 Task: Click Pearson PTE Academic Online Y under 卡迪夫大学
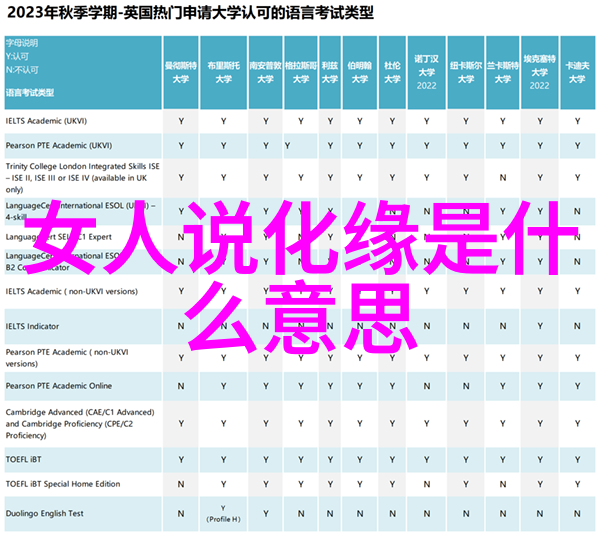click(577, 386)
